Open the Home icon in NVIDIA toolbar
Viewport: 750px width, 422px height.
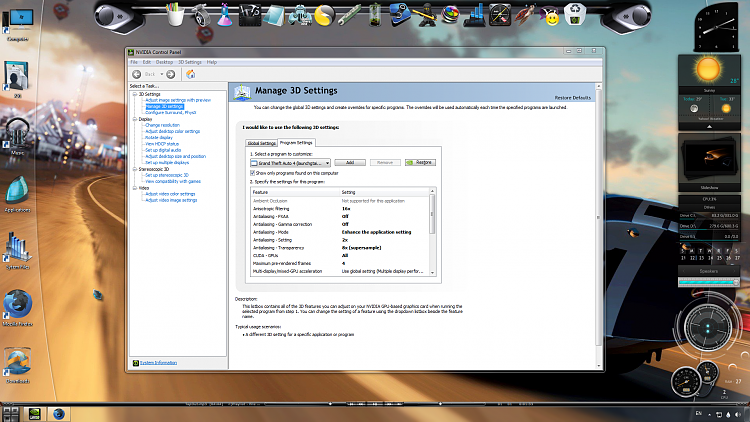[190, 74]
